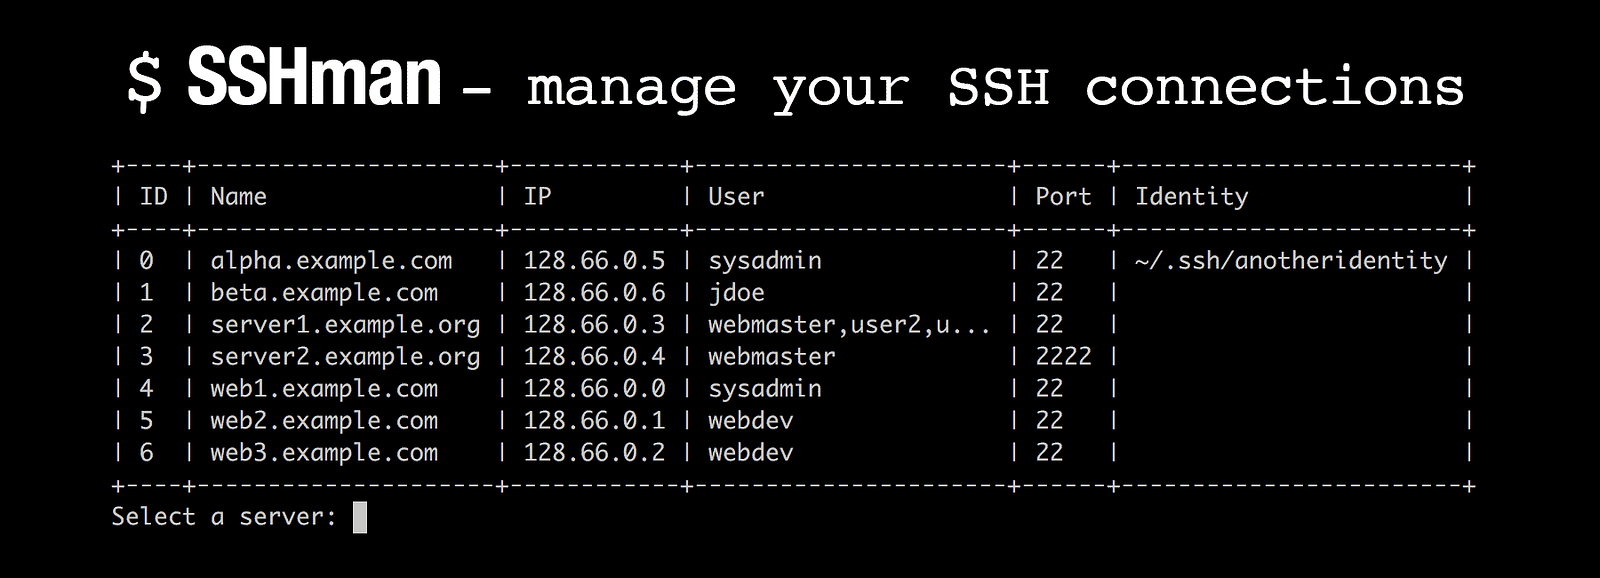Click web1.example.com entry
Viewport: 1600px width, 578px height.
(324, 389)
